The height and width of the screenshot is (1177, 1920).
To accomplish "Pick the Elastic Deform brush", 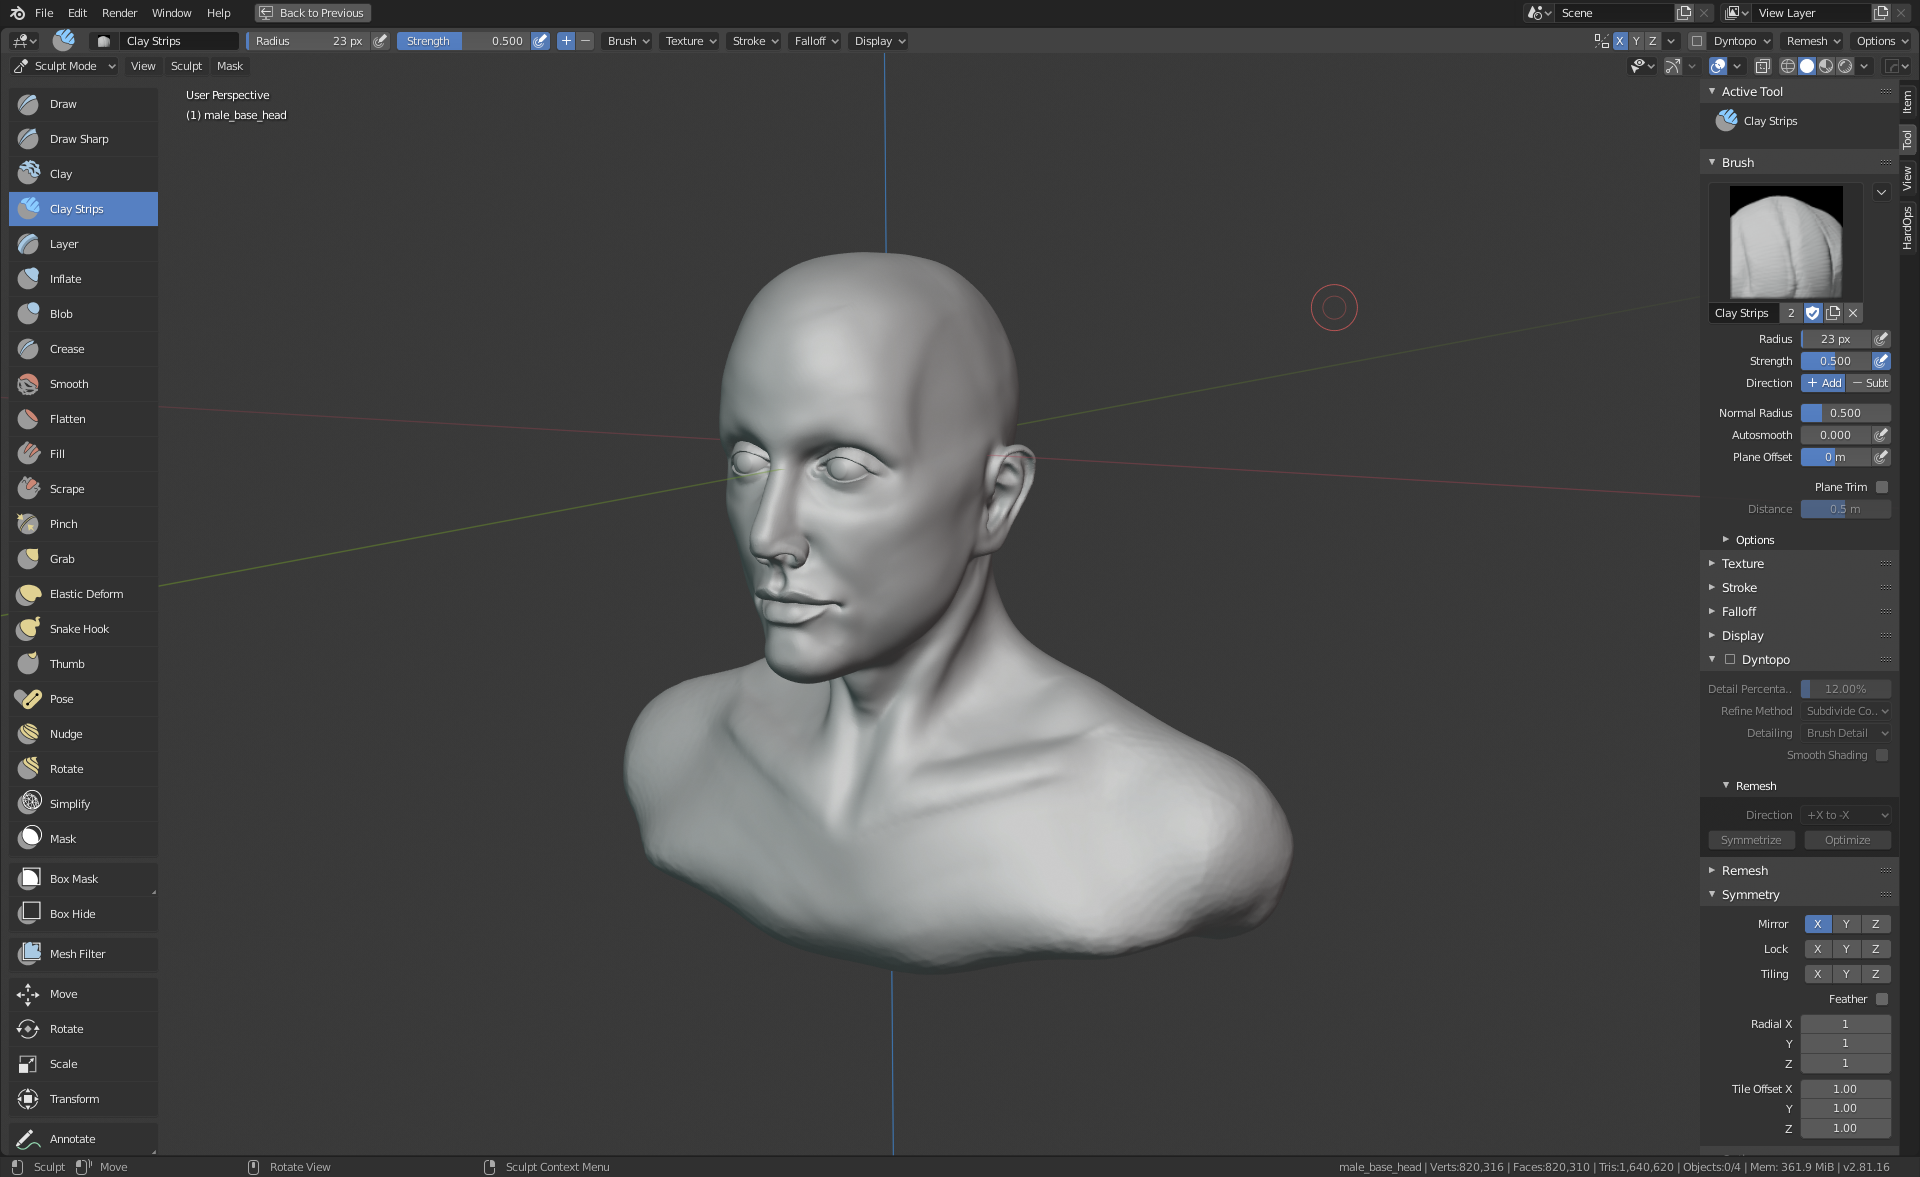I will (x=86, y=594).
